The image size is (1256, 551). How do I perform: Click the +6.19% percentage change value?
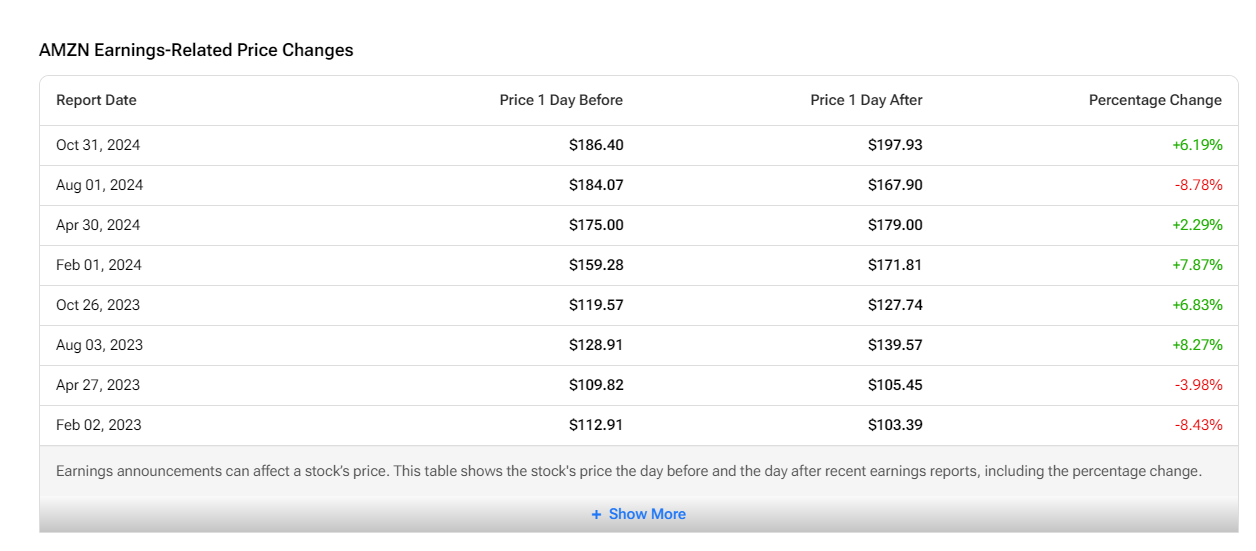click(1197, 145)
